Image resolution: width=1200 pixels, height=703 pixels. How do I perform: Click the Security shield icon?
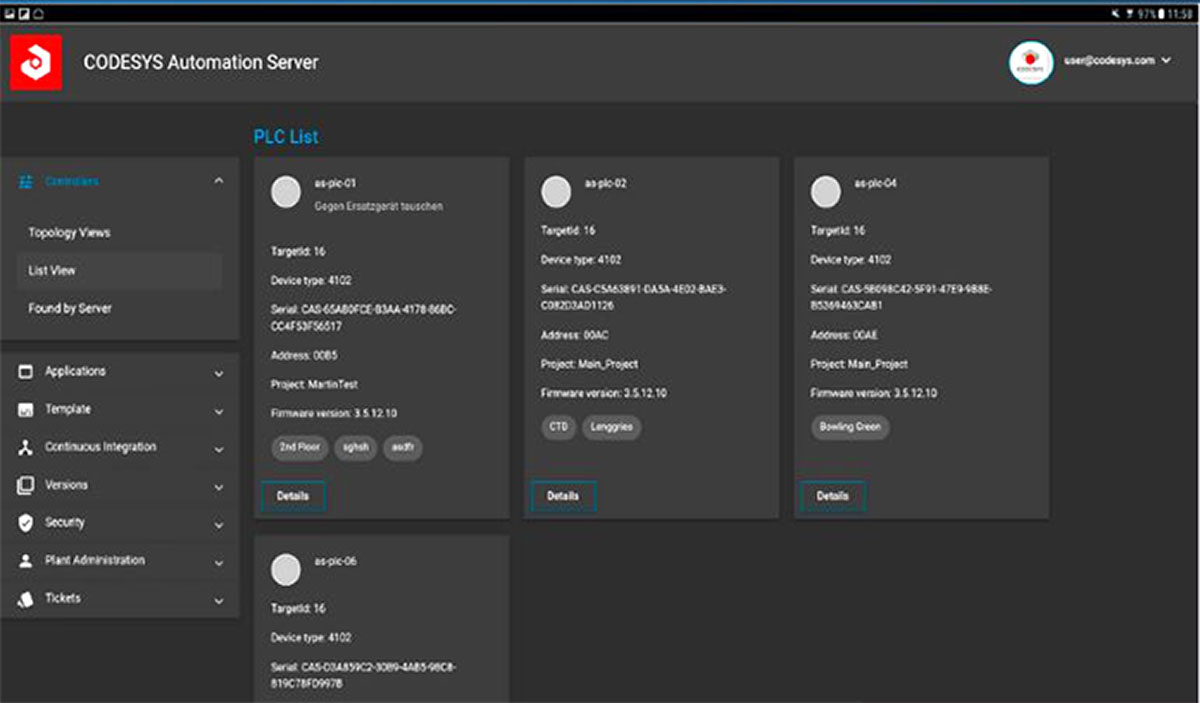click(x=26, y=523)
